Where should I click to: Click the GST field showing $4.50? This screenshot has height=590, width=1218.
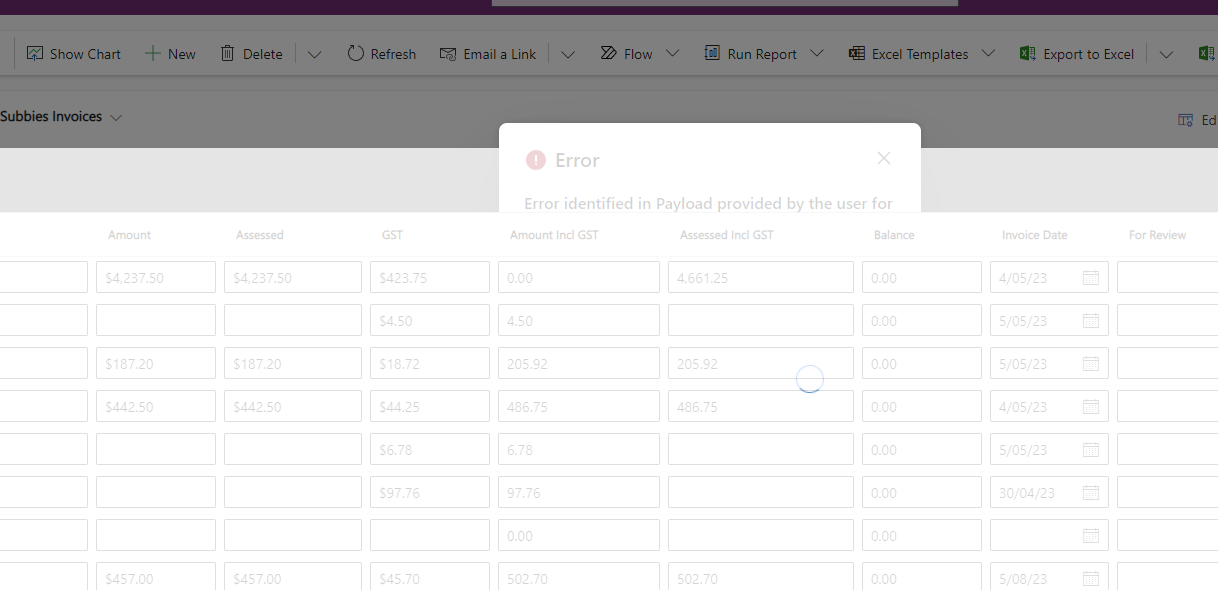coord(429,320)
